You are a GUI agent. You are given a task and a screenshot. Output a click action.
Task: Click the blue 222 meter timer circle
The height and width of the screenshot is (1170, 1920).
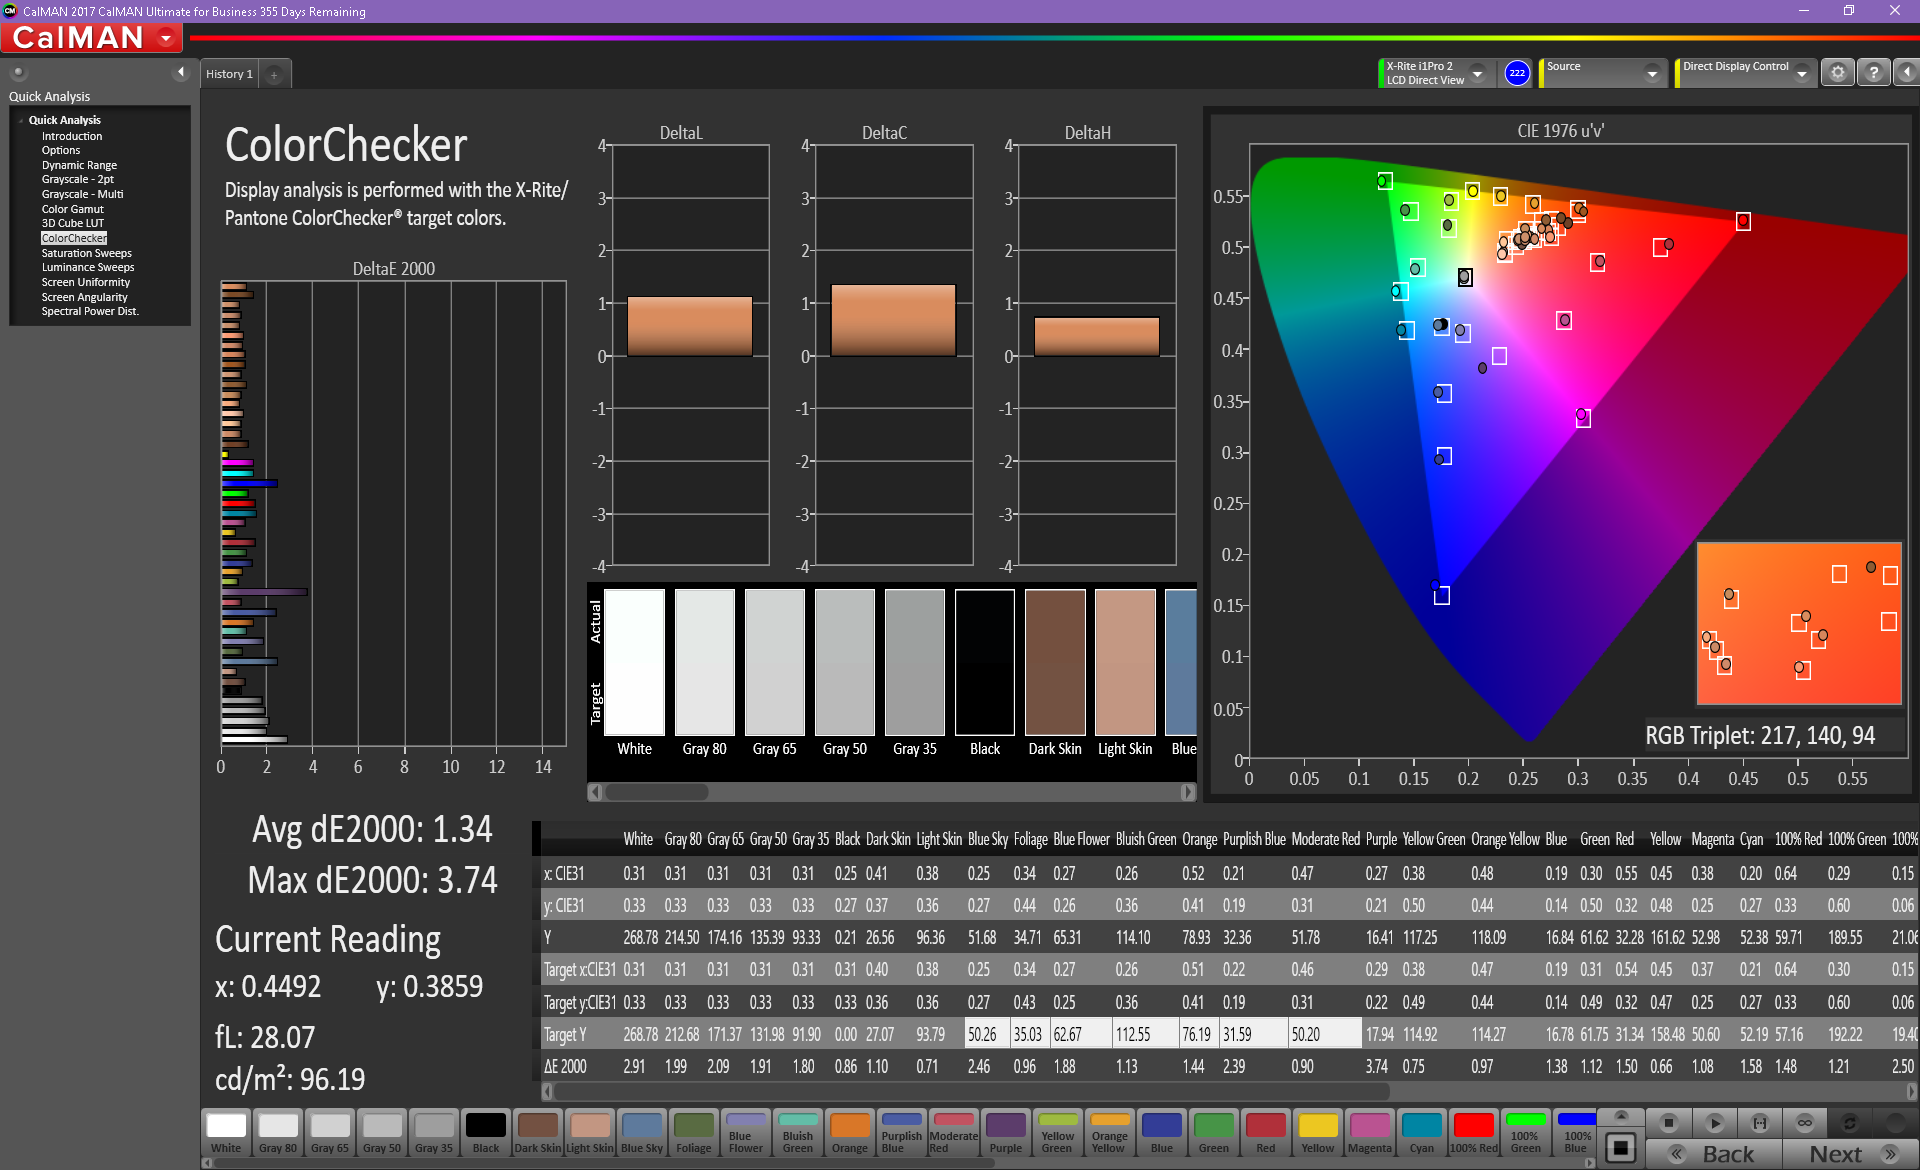1517,72
